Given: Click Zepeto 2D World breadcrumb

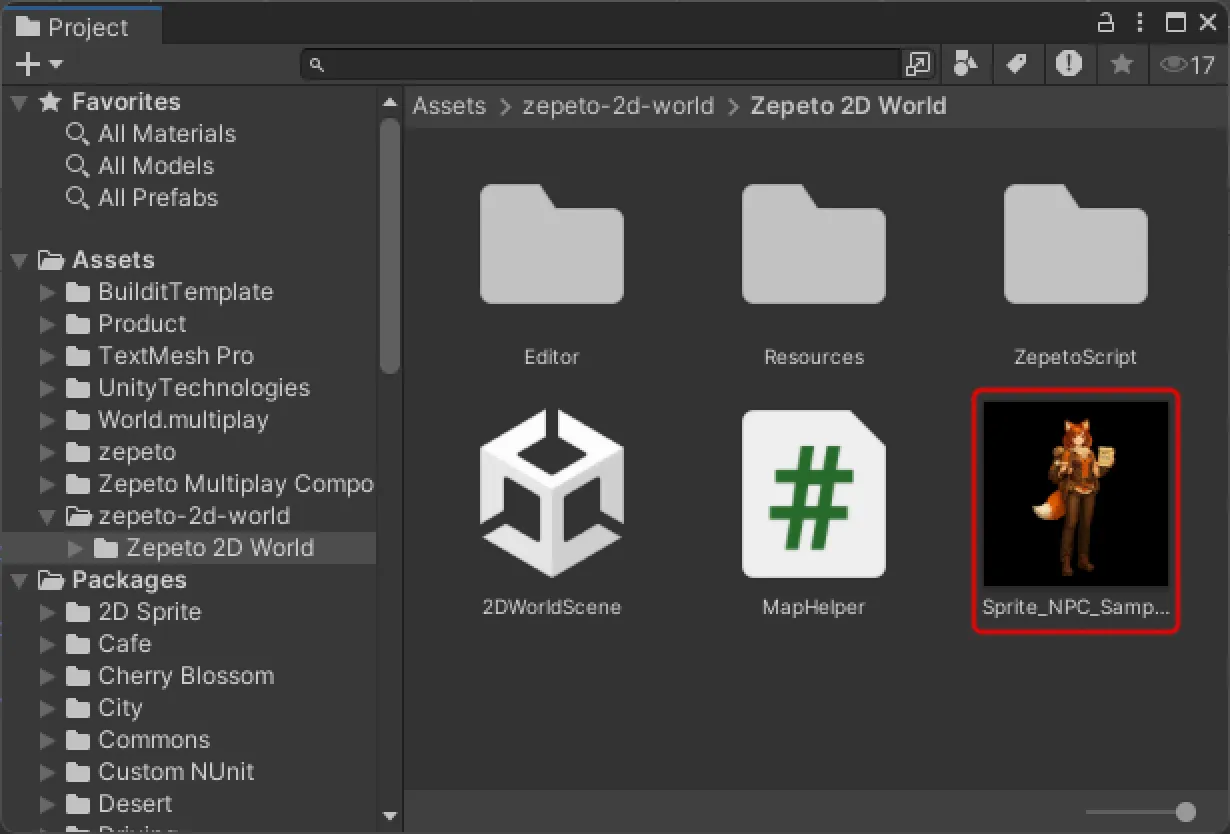Looking at the screenshot, I should 848,106.
